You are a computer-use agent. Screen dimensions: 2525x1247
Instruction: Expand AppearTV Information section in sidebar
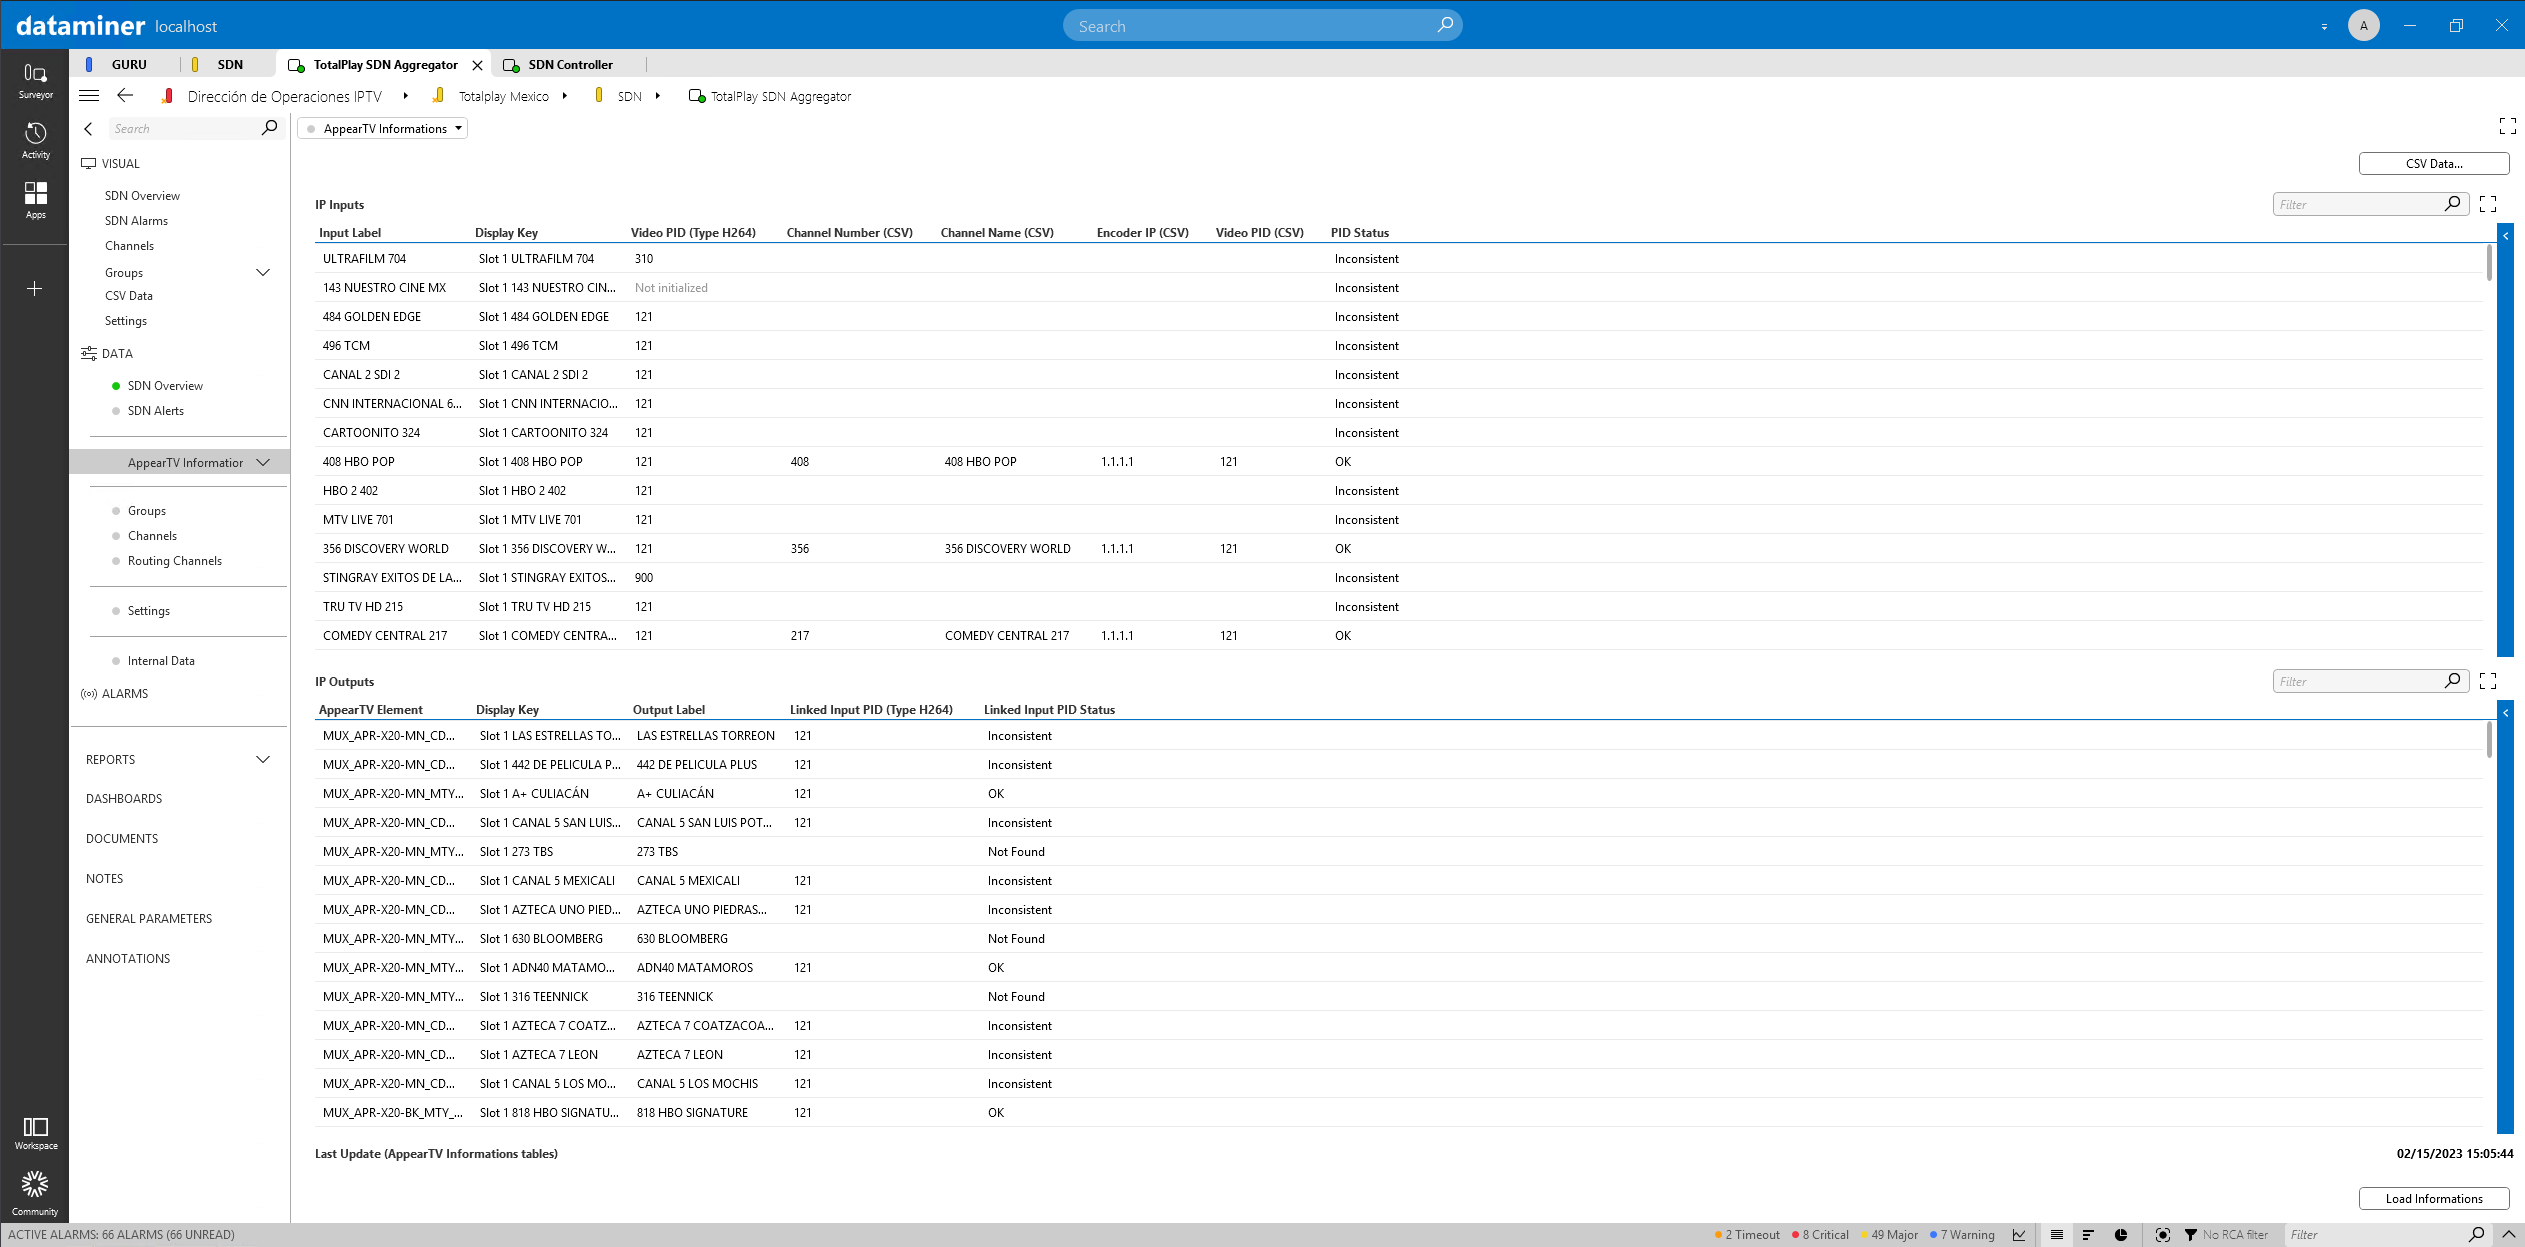click(263, 462)
